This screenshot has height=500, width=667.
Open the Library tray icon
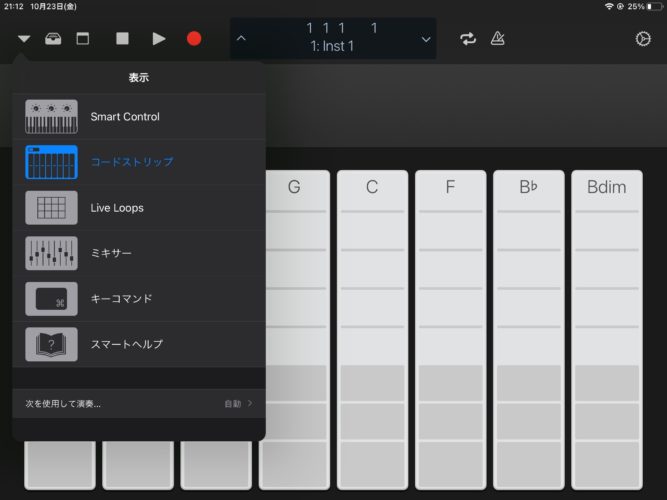53,39
